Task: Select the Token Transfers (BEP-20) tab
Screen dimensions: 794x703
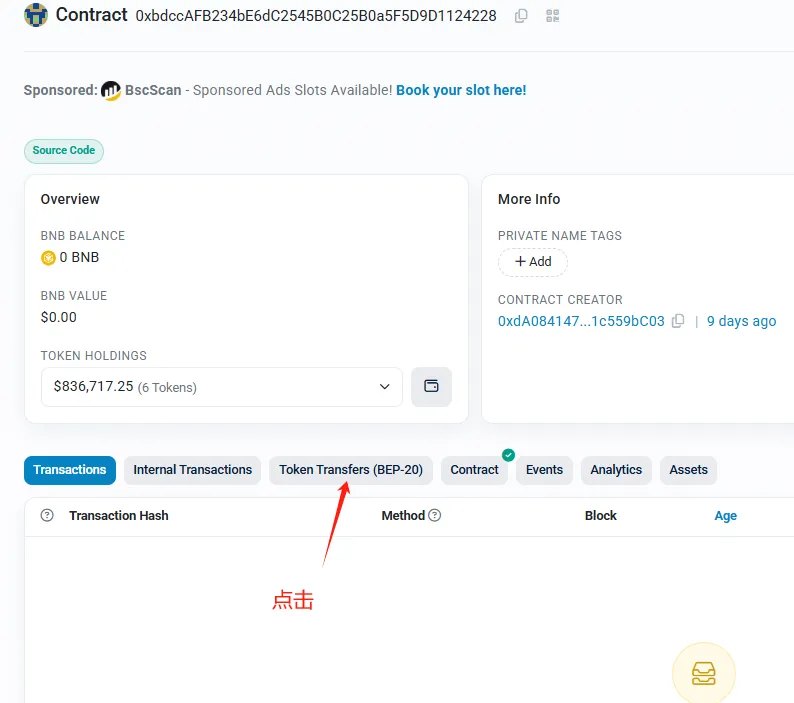Action: [x=350, y=470]
